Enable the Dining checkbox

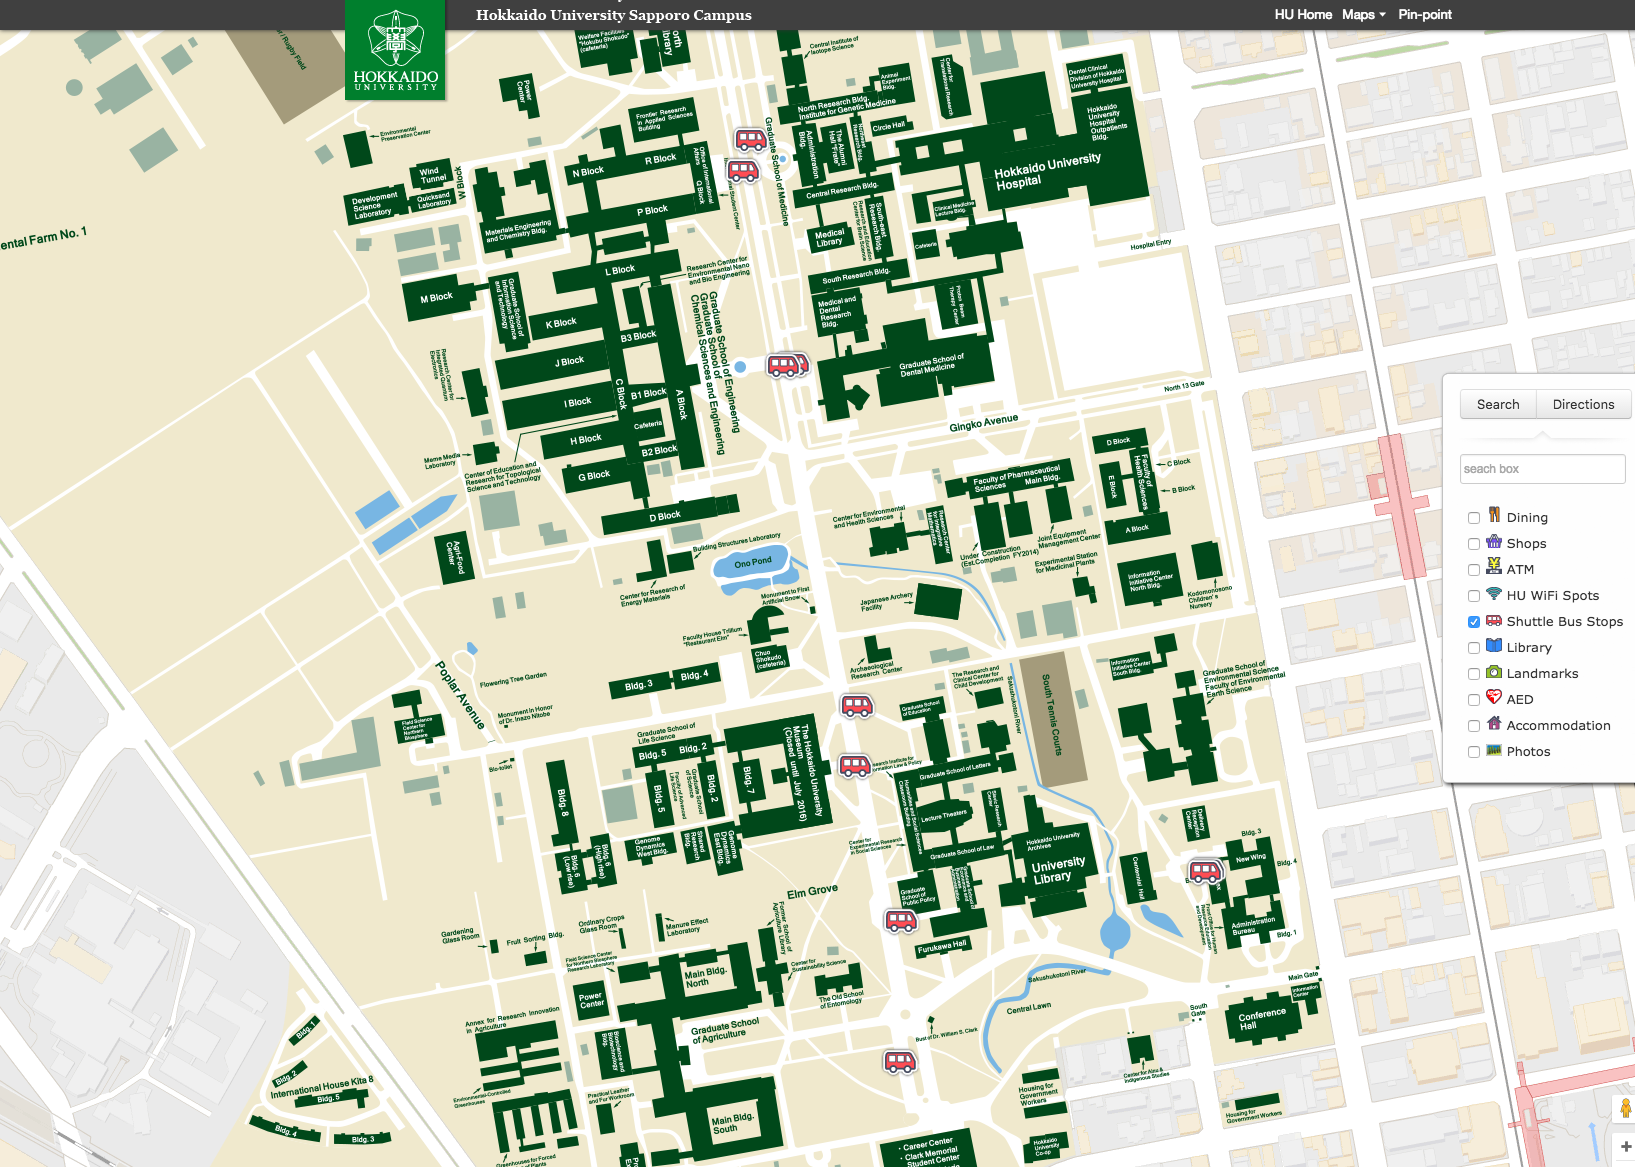click(x=1474, y=518)
